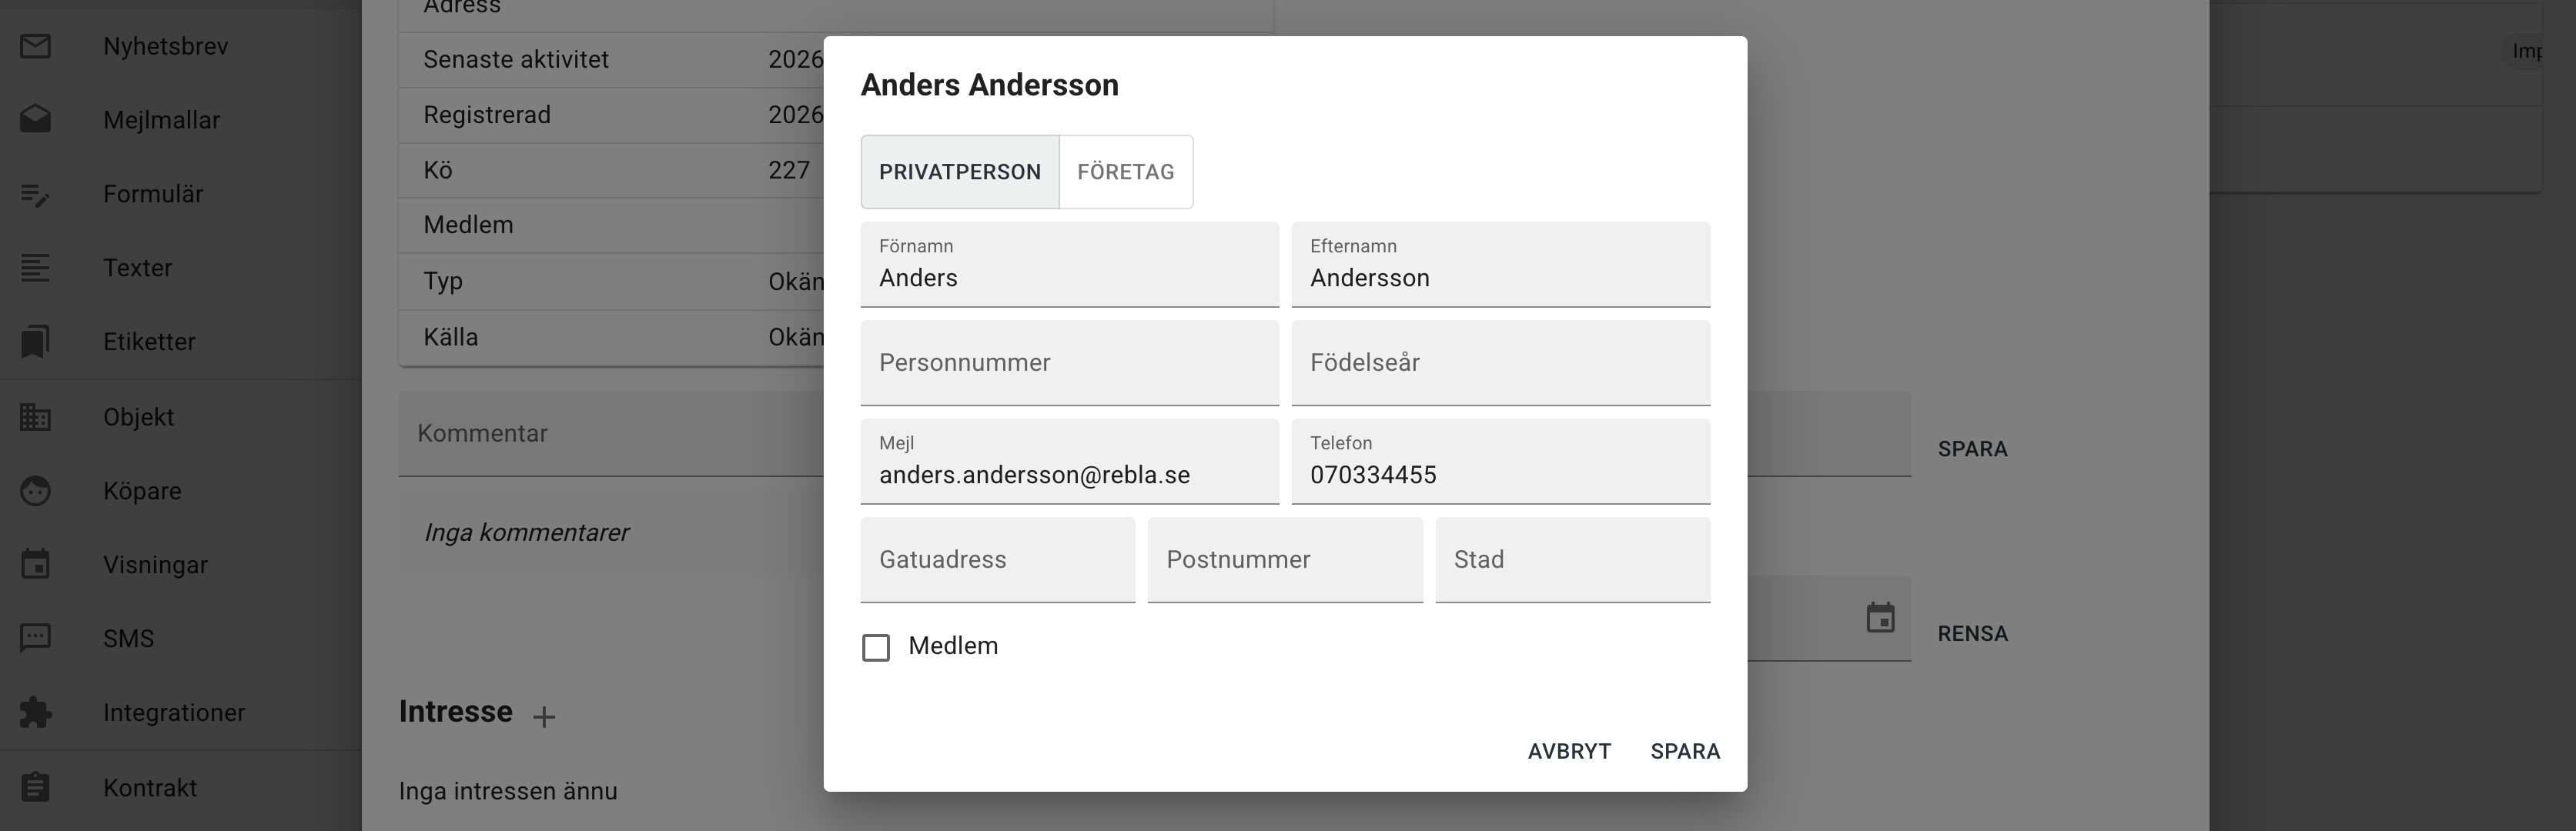Click the Mejl field with anders.andersson@rebla.se
Viewport: 2576px width, 831px height.
(1070, 461)
